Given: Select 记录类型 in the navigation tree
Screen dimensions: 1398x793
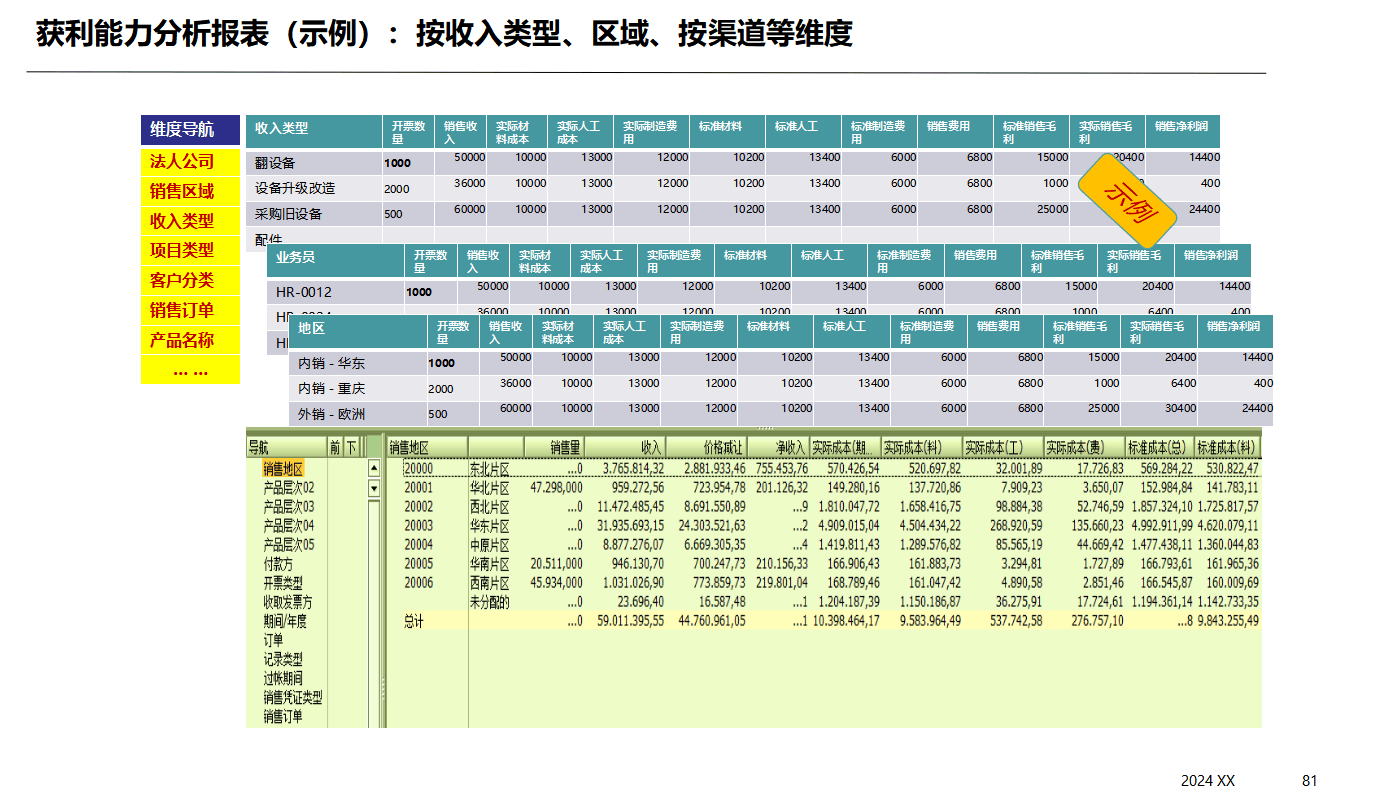Looking at the screenshot, I should click(283, 660).
